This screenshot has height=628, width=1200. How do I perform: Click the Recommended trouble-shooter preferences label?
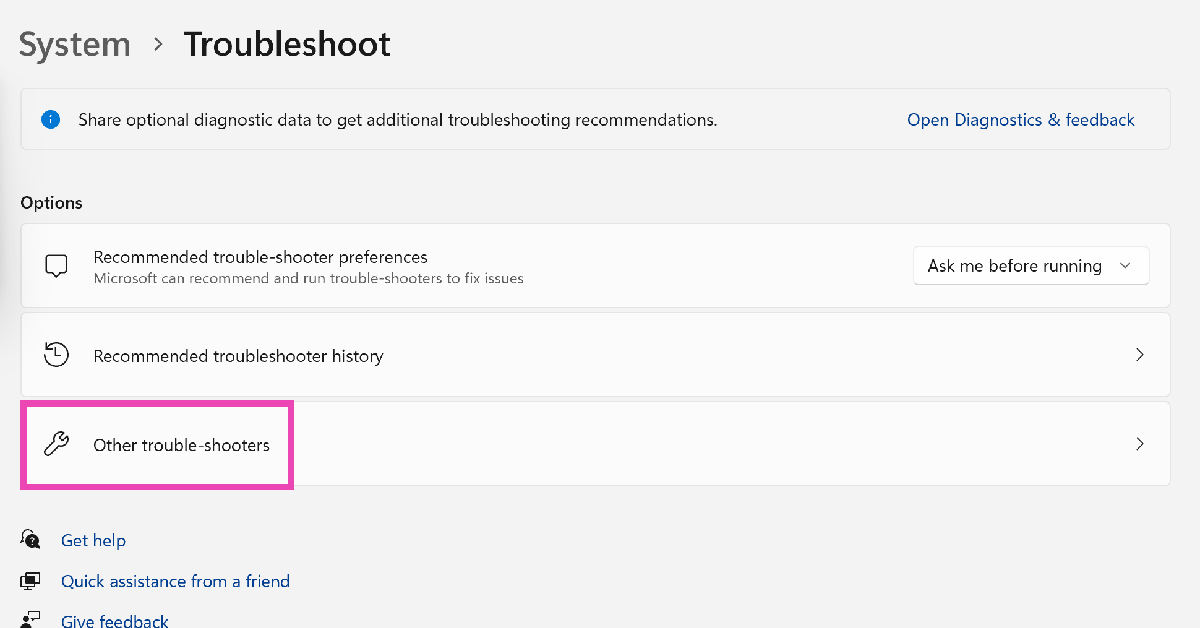pyautogui.click(x=260, y=257)
